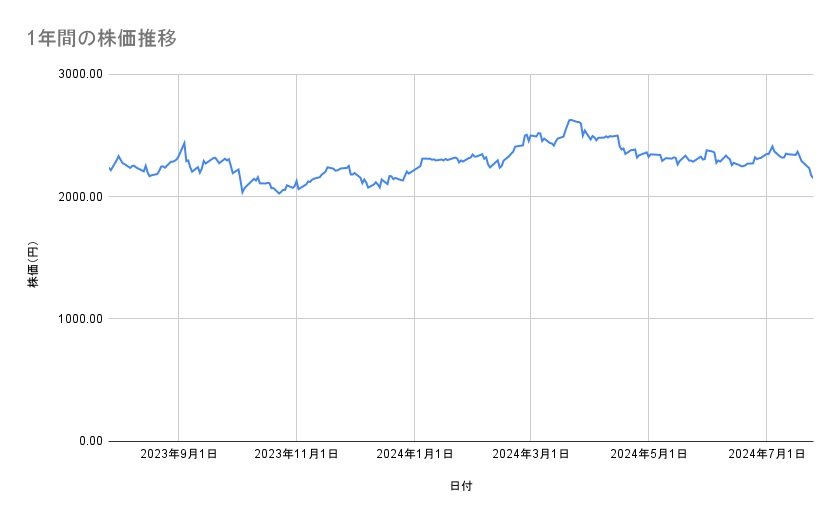Click the line's spike near 2023年9月1日
The width and height of the screenshot is (839, 519).
click(185, 142)
